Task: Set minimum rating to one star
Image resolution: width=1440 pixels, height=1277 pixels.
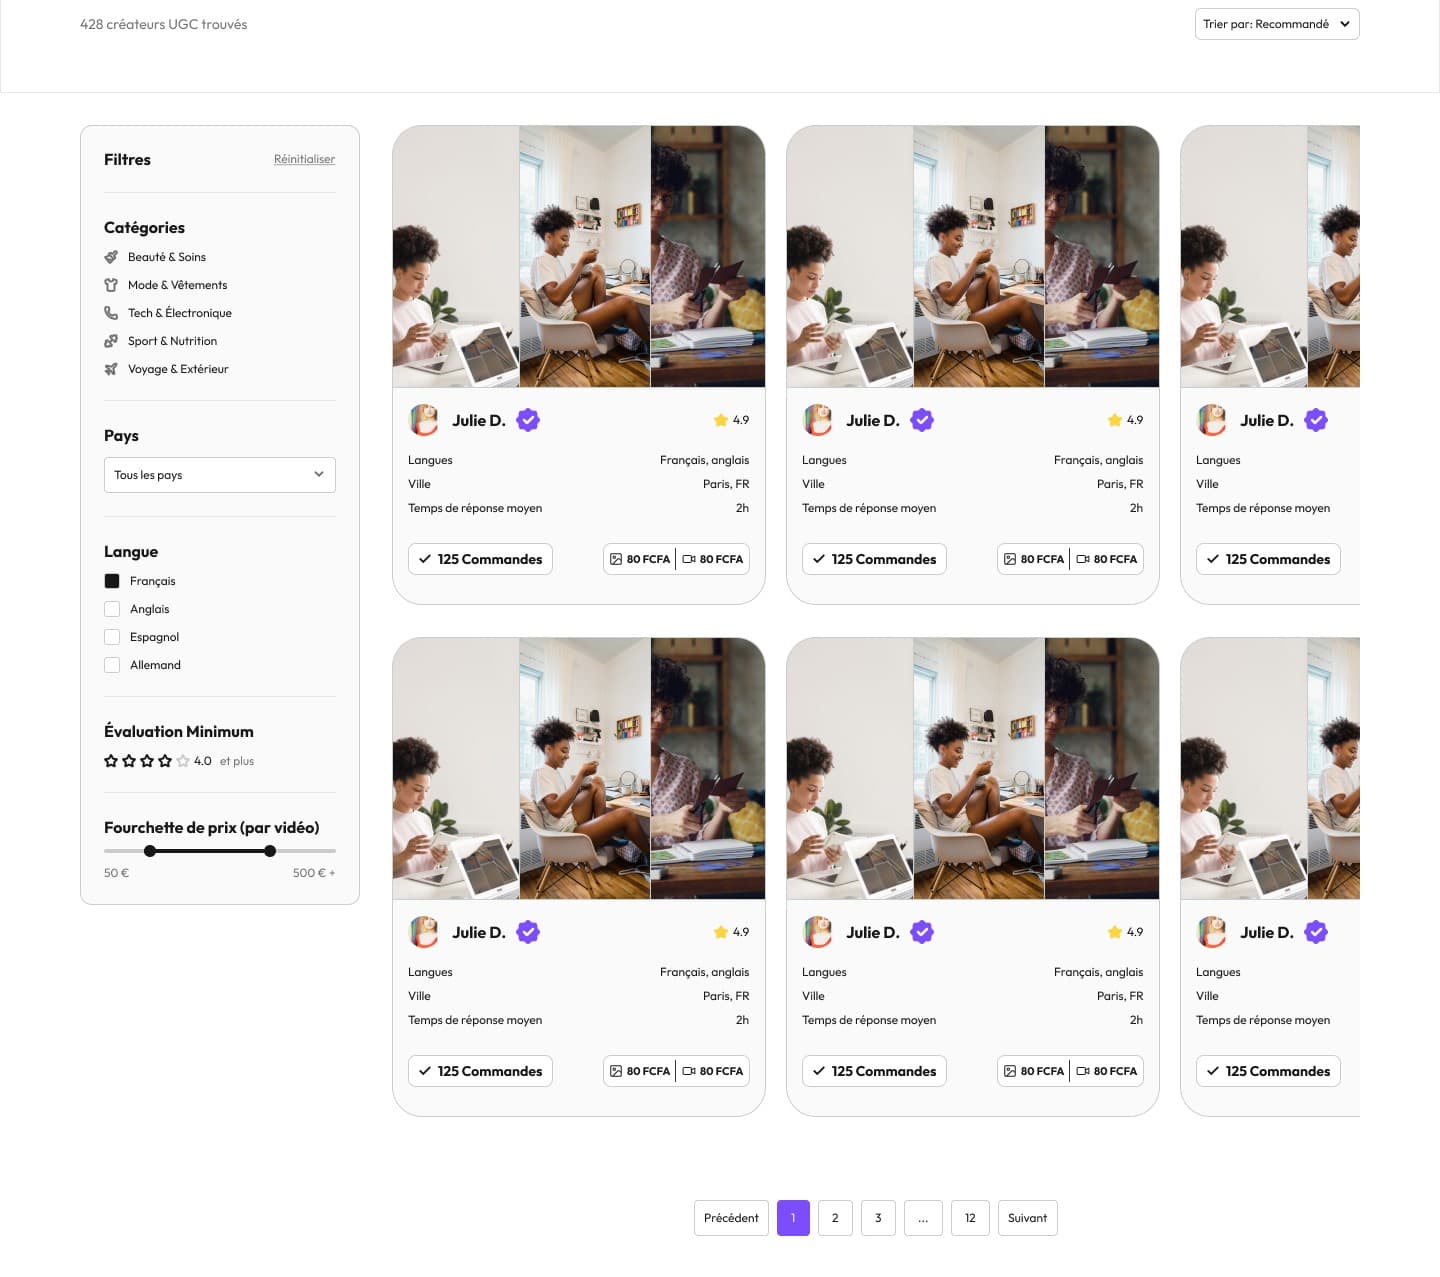Action: (111, 761)
